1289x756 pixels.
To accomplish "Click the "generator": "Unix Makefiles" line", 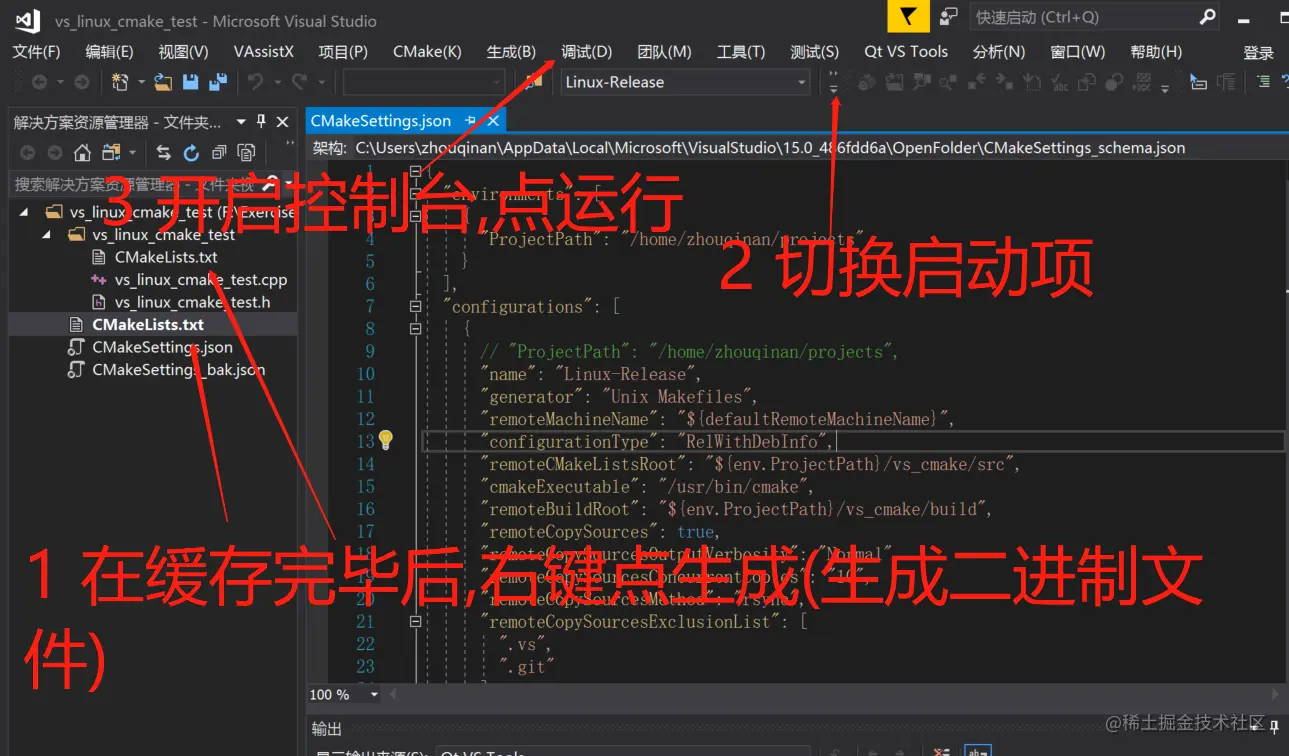I will (619, 396).
